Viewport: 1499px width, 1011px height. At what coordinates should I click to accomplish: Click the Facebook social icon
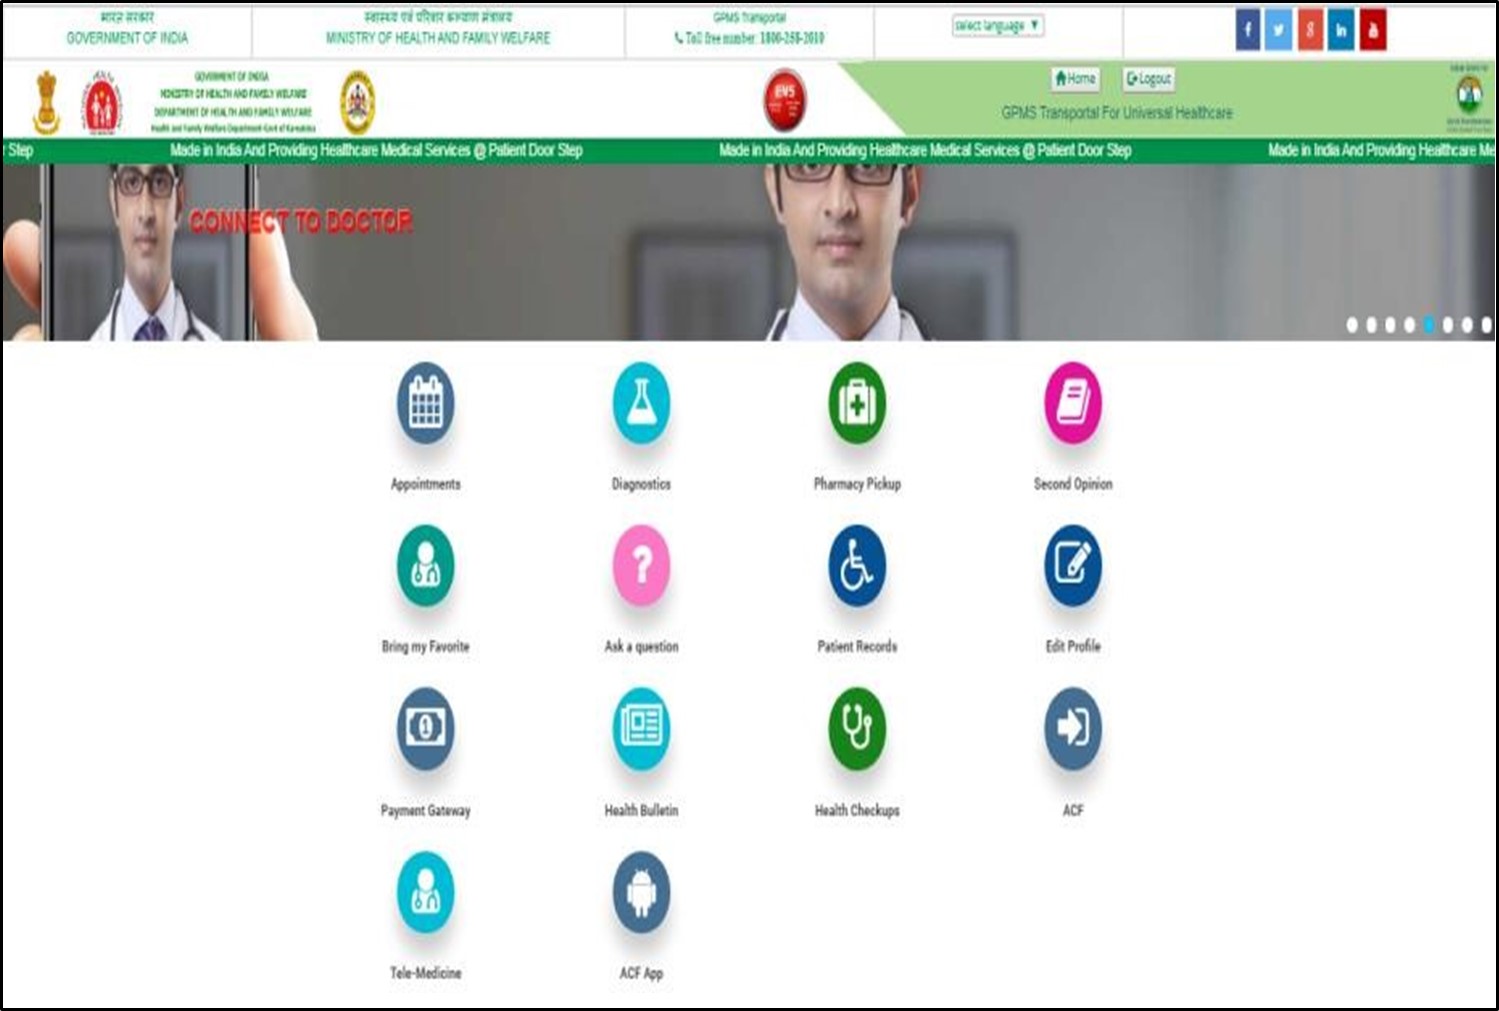(x=1248, y=30)
